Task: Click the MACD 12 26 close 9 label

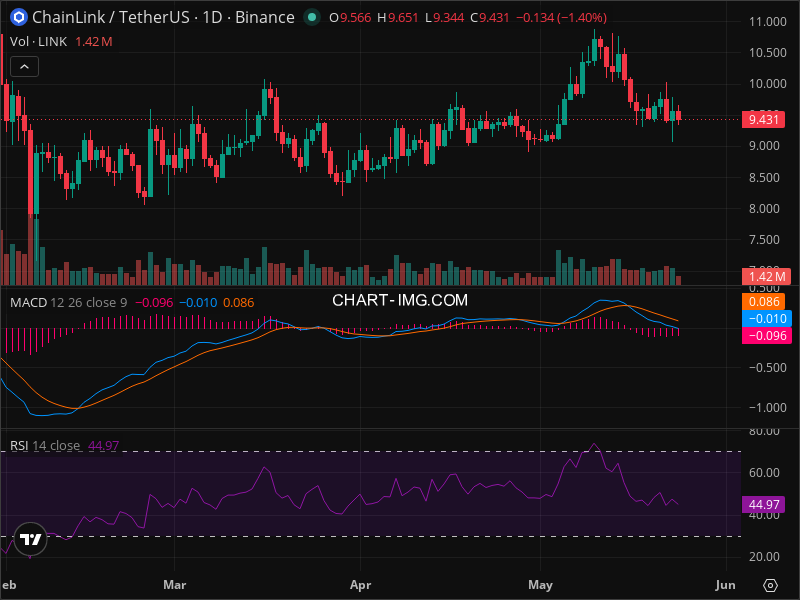Action: pyautogui.click(x=68, y=303)
